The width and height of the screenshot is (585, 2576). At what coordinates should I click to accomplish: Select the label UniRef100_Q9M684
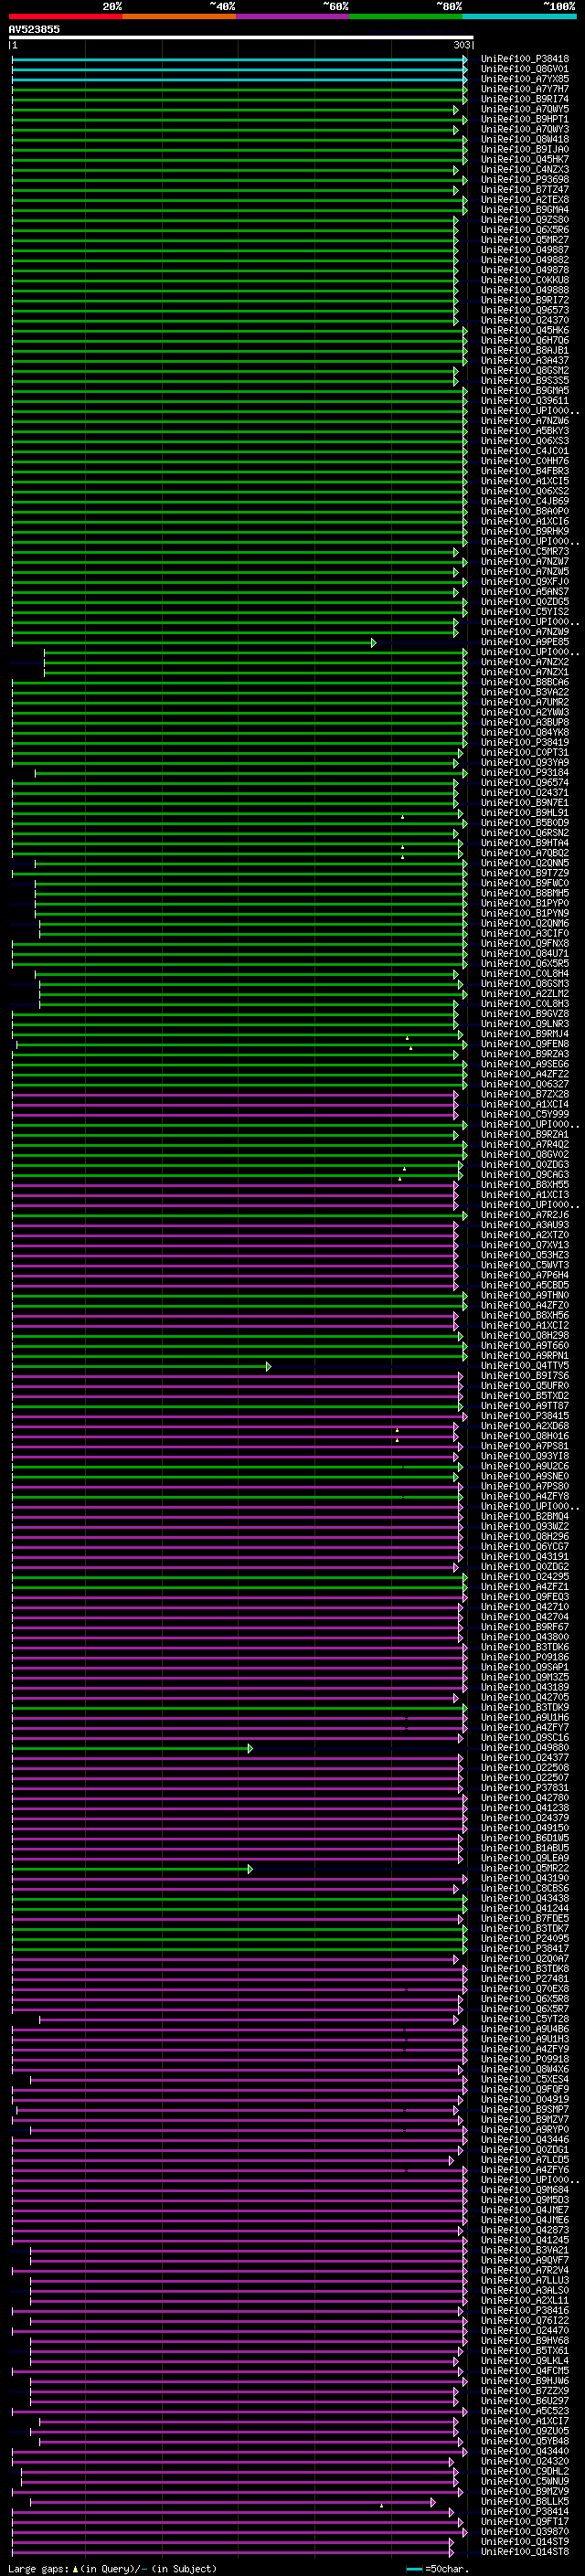point(525,2190)
